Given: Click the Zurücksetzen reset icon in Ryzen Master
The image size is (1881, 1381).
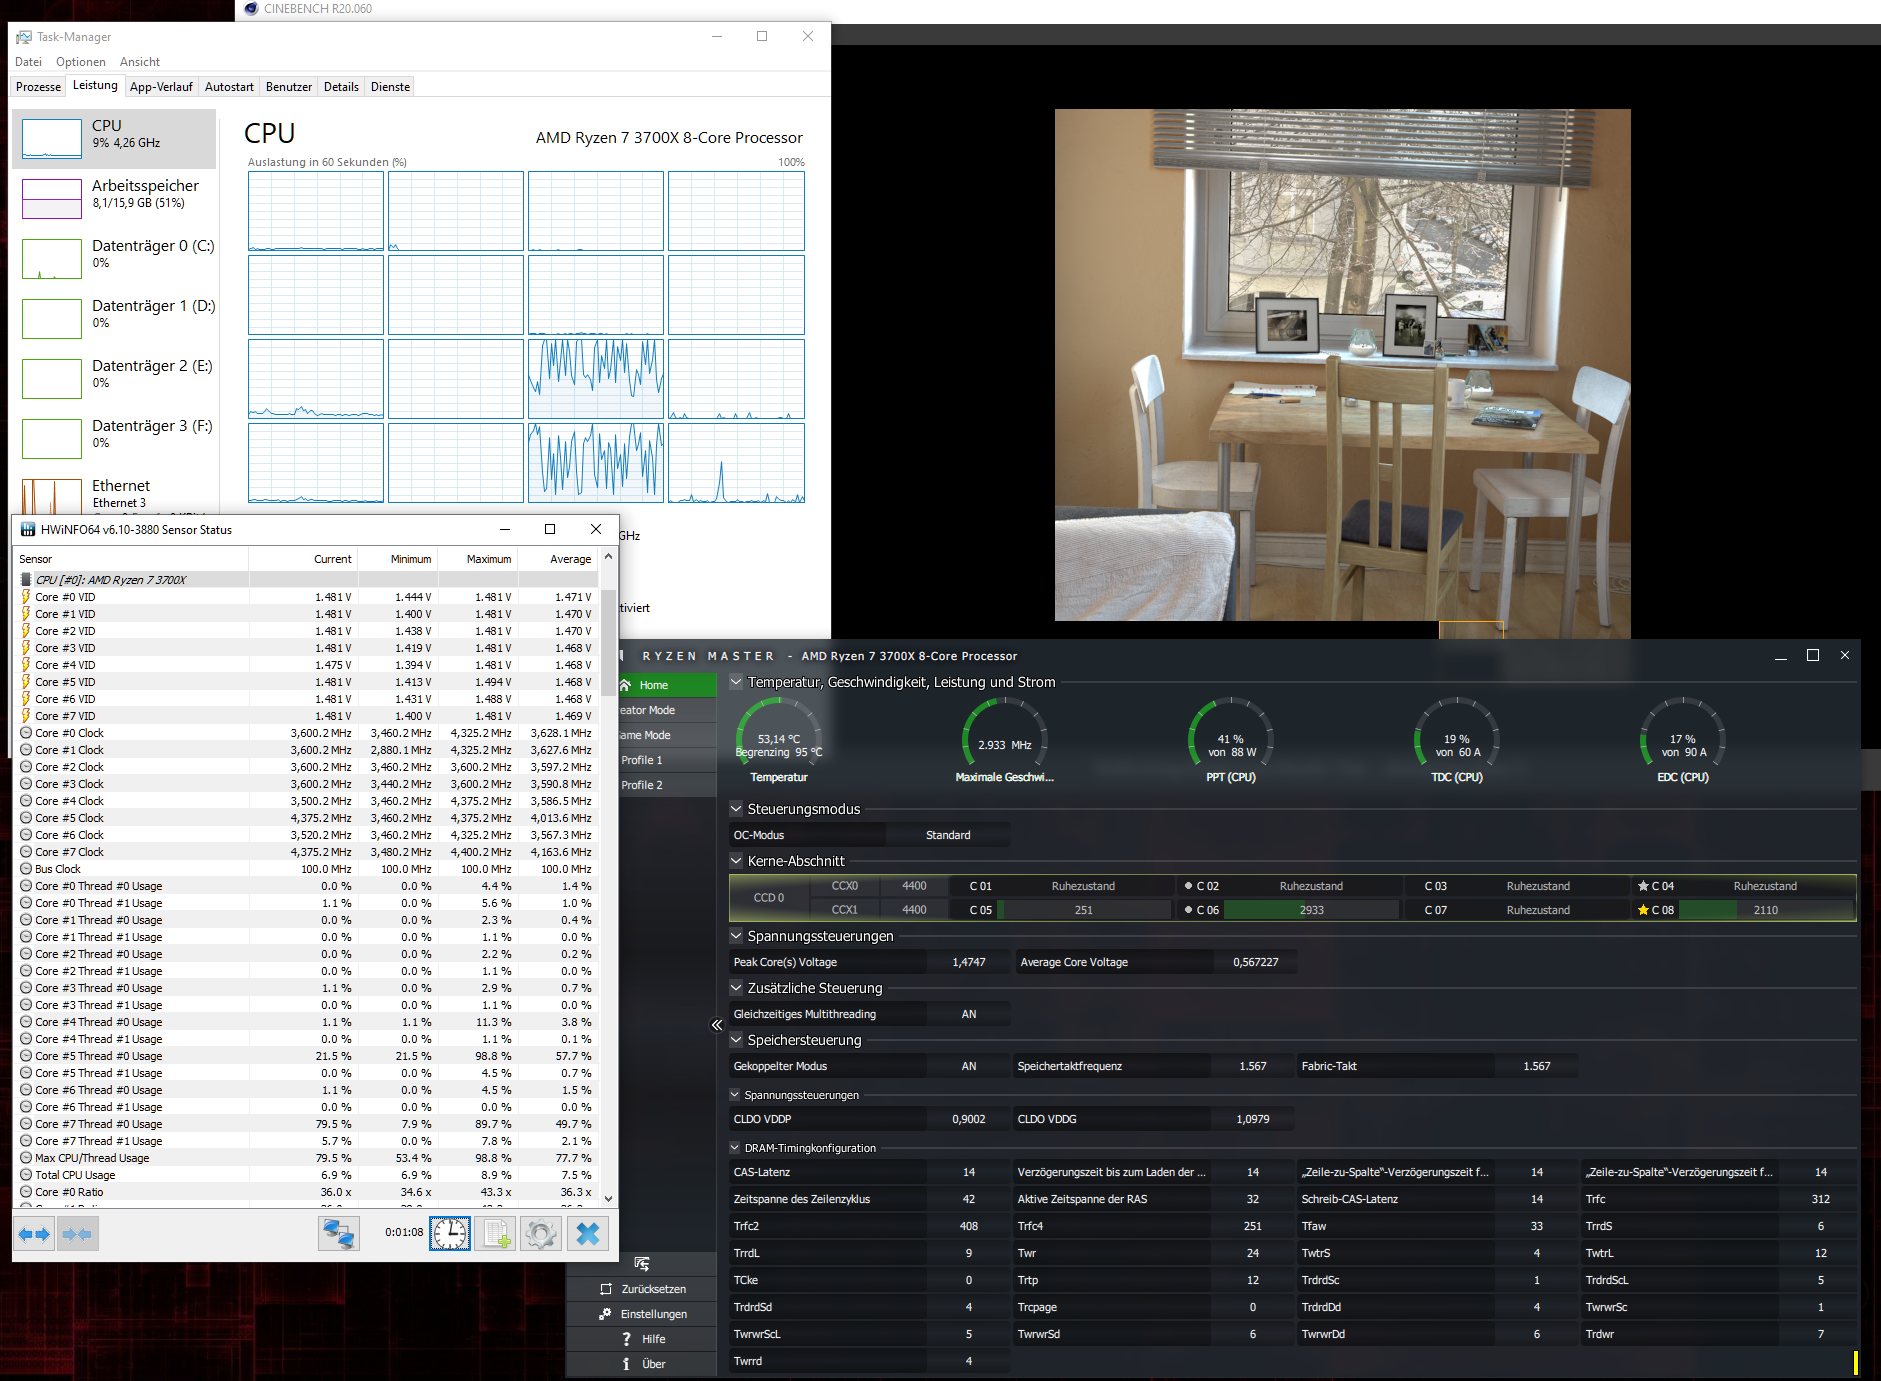Looking at the screenshot, I should [x=606, y=1289].
